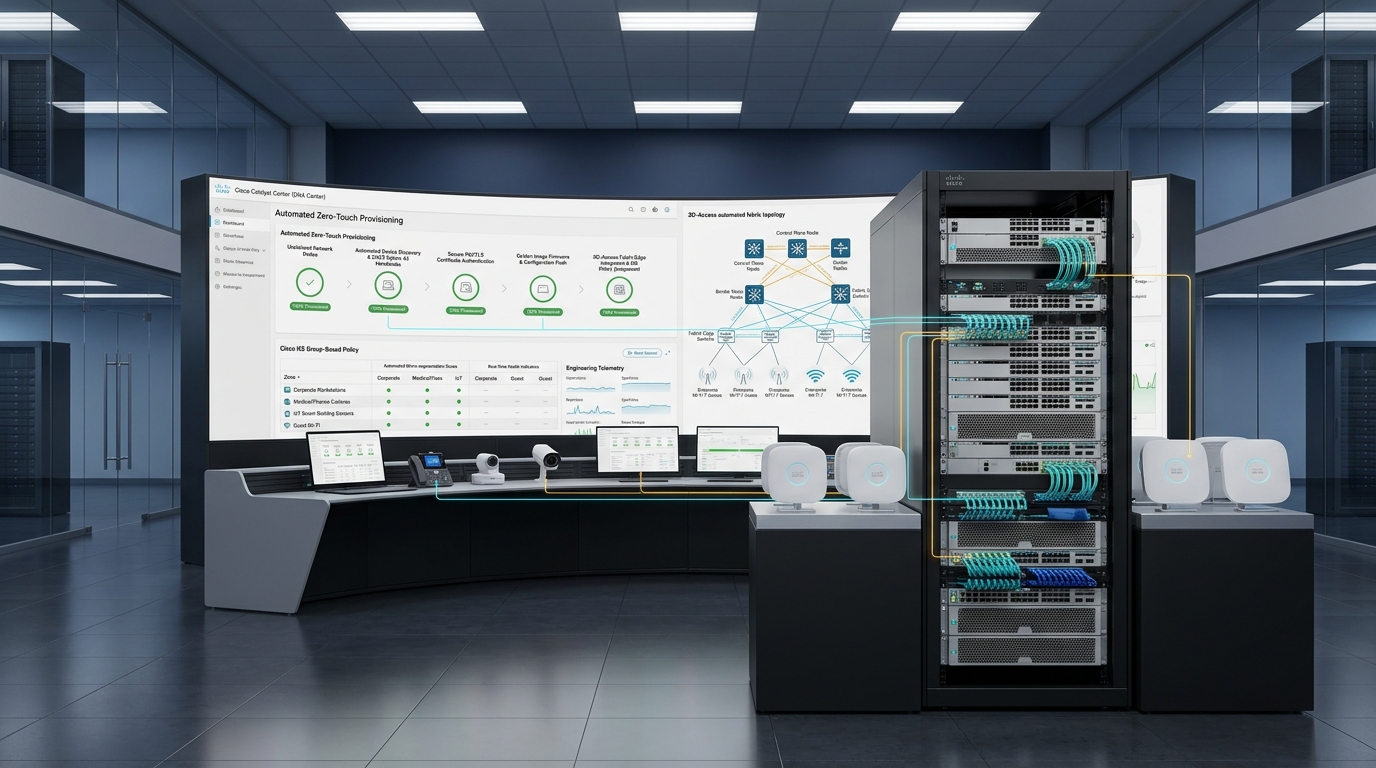This screenshot has height=768, width=1376.
Task: Click green pill under Golden Image step
Action: pos(543,312)
